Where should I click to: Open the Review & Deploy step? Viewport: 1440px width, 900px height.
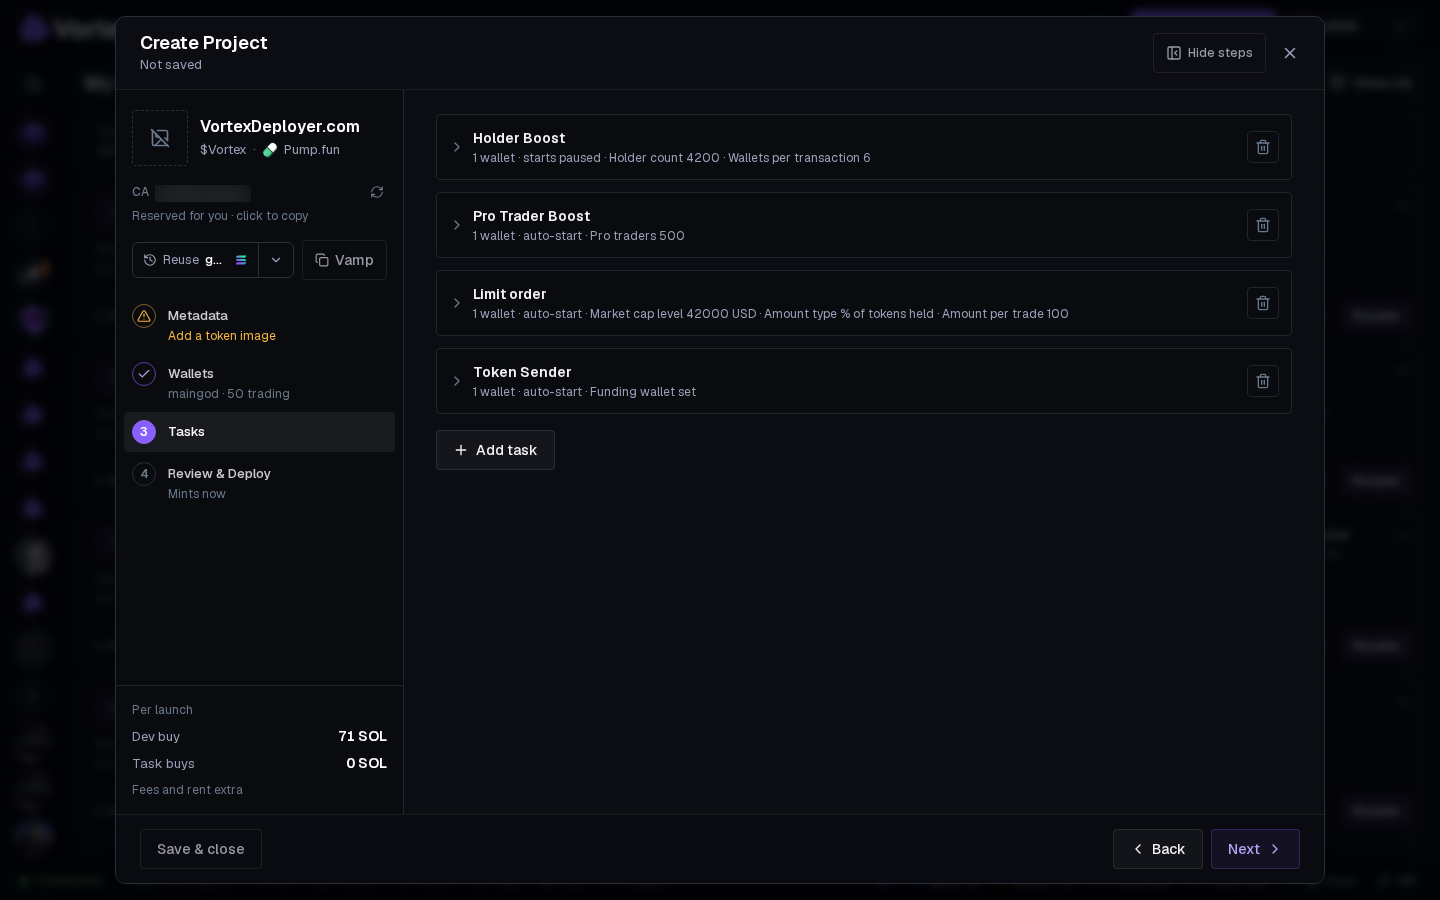pyautogui.click(x=259, y=483)
